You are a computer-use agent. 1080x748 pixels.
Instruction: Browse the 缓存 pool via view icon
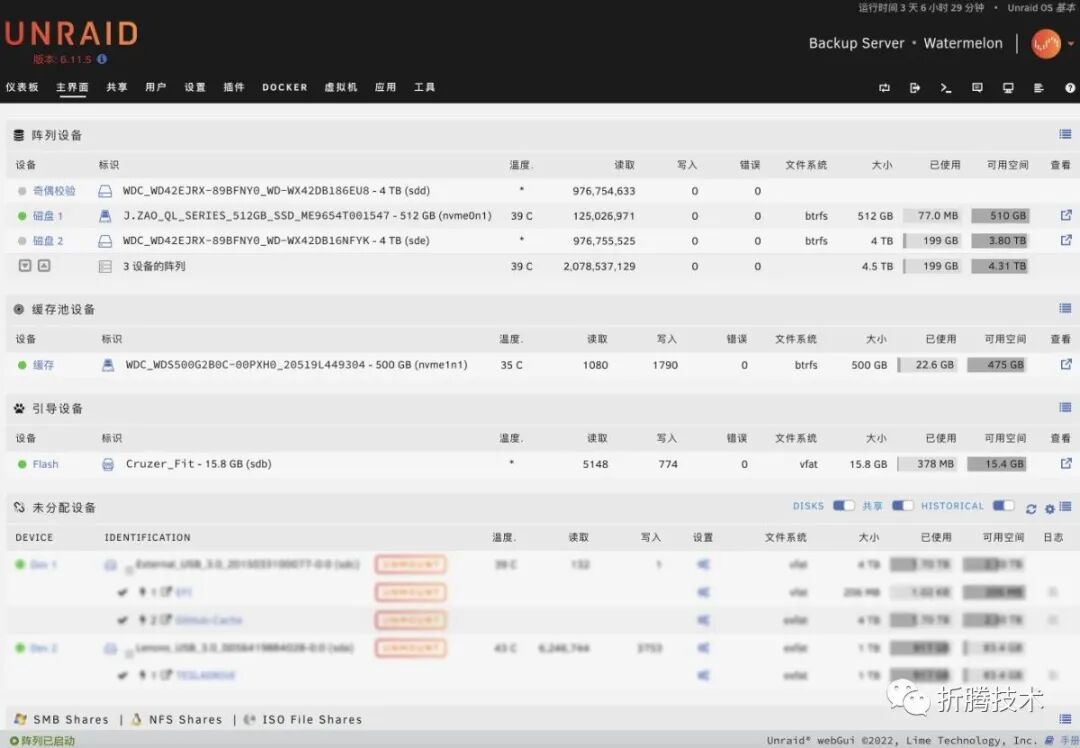click(x=1066, y=364)
